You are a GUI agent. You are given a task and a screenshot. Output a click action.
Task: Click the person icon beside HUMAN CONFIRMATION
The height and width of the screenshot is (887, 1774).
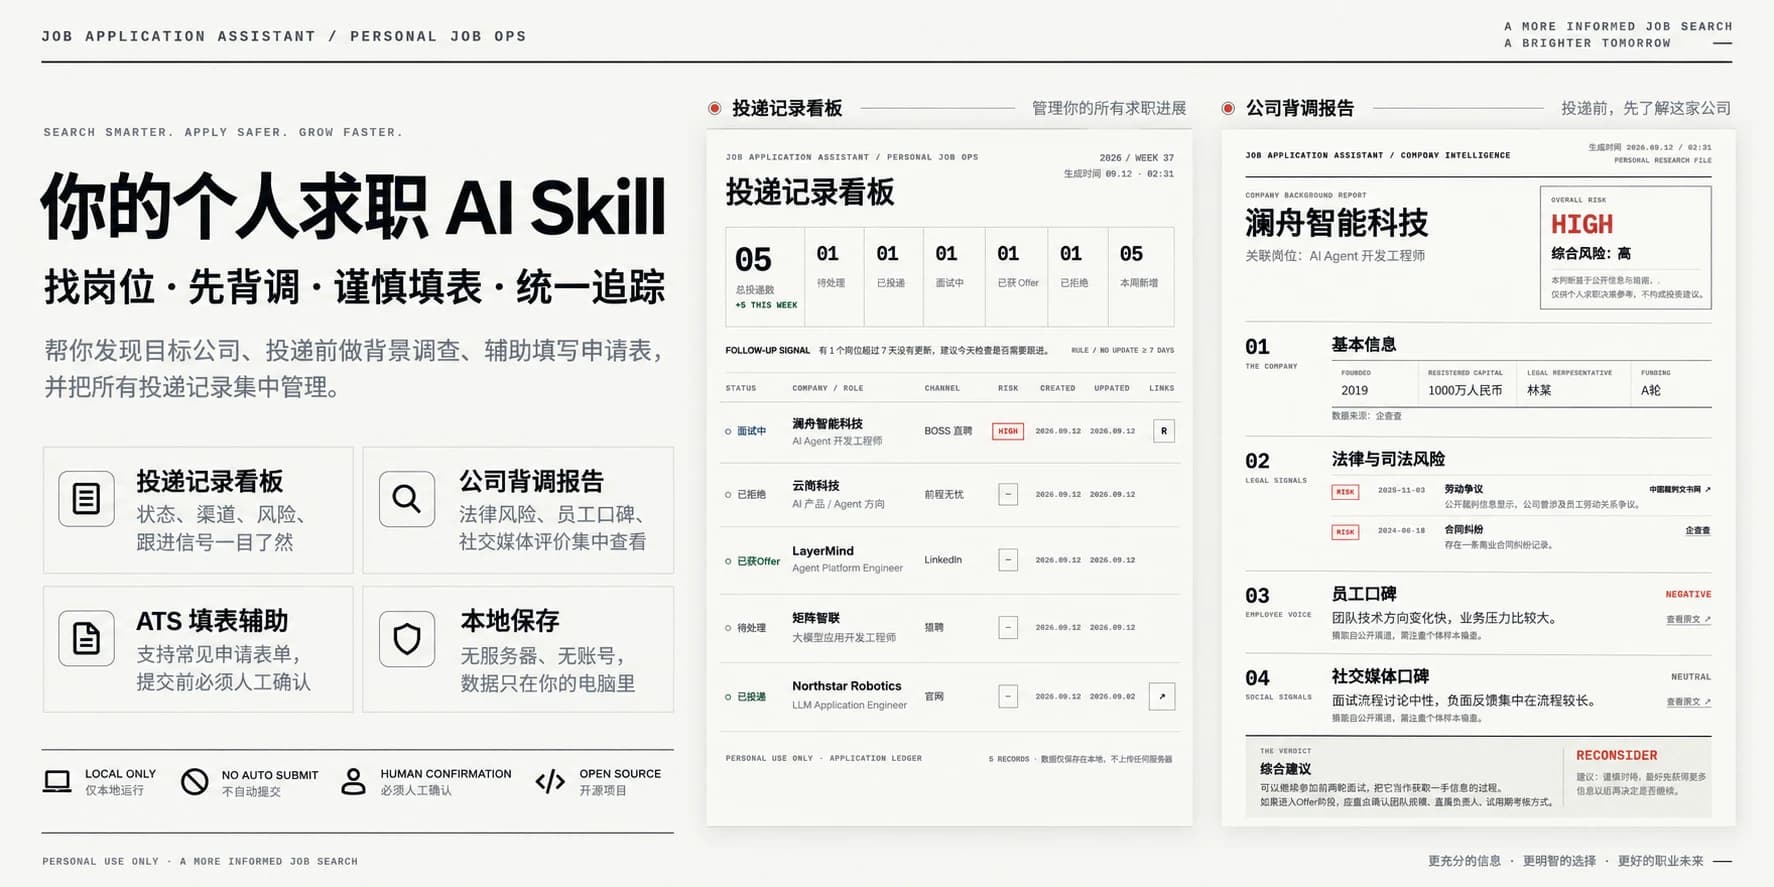pos(353,781)
